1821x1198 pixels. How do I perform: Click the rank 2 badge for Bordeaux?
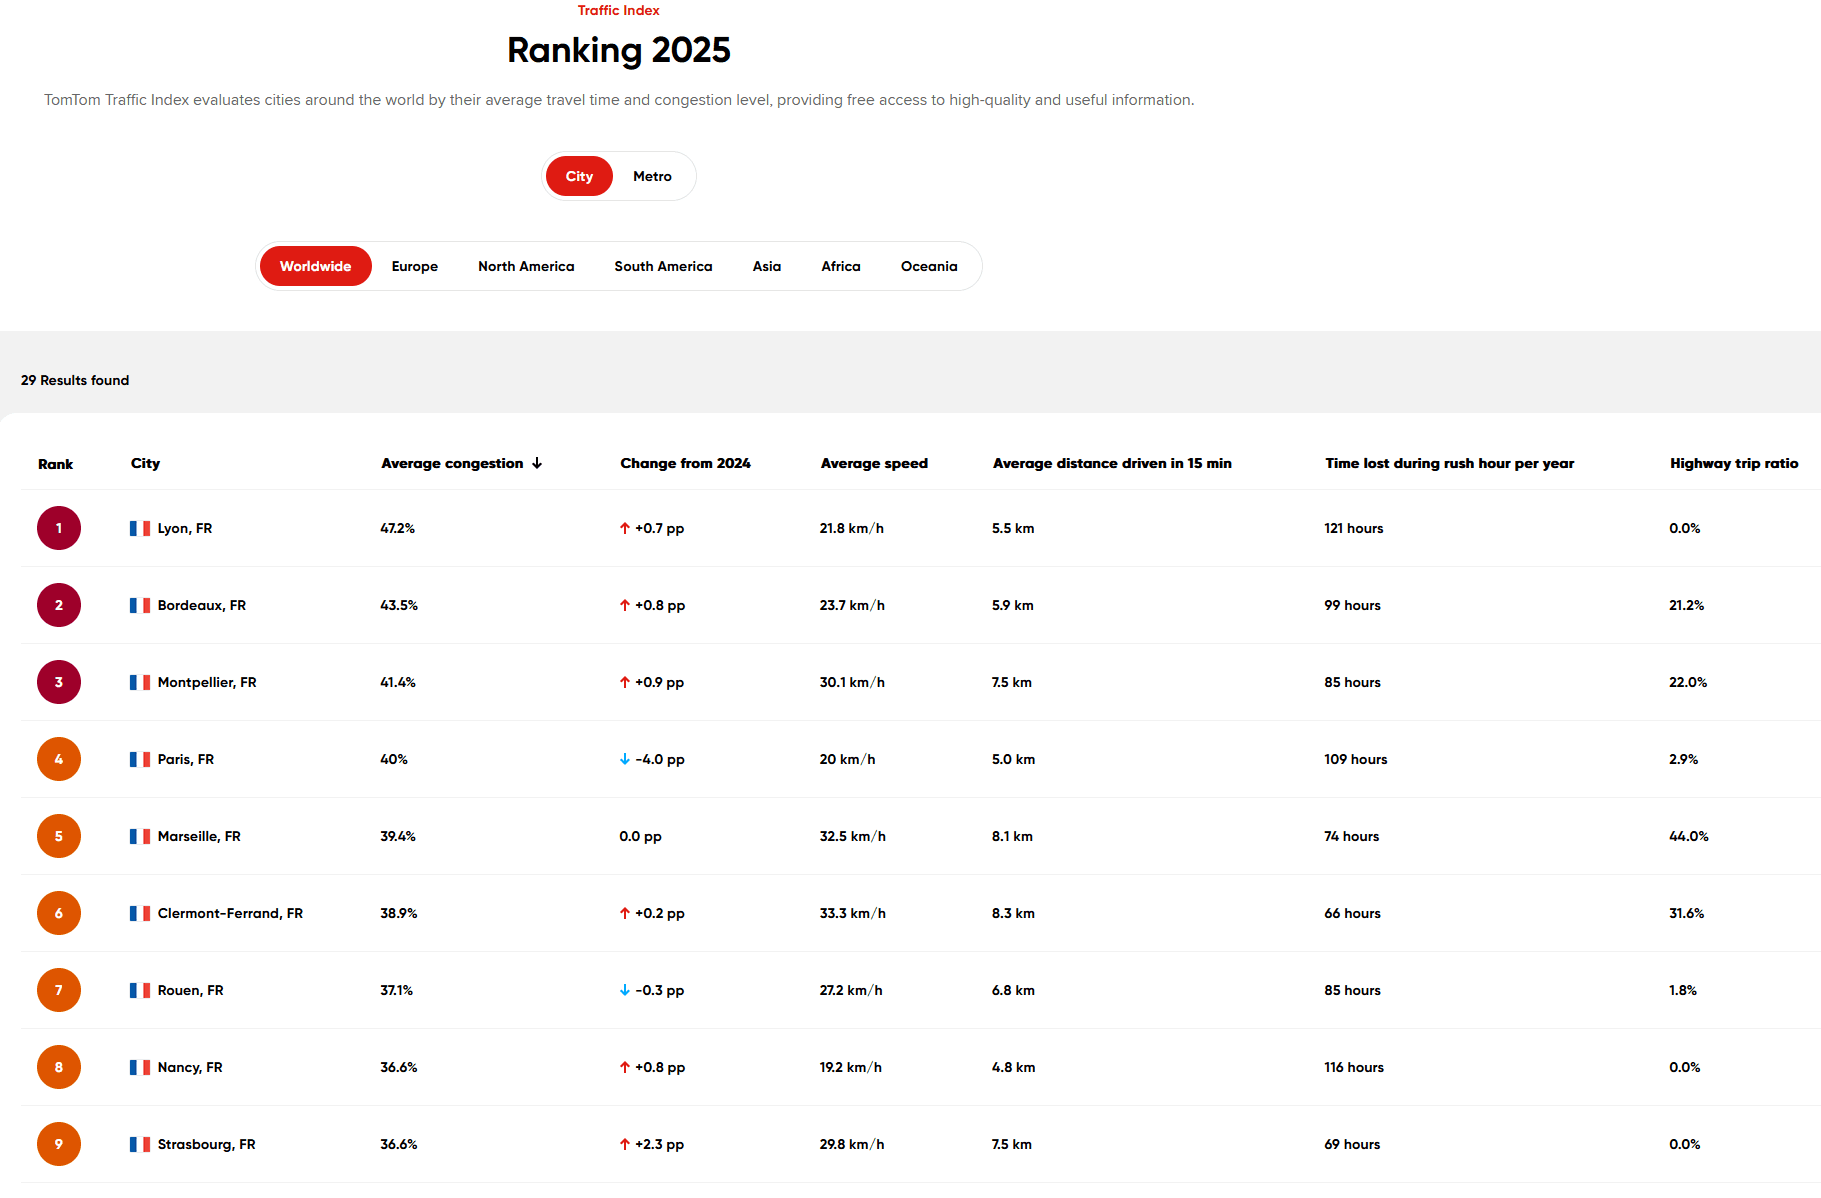(59, 605)
